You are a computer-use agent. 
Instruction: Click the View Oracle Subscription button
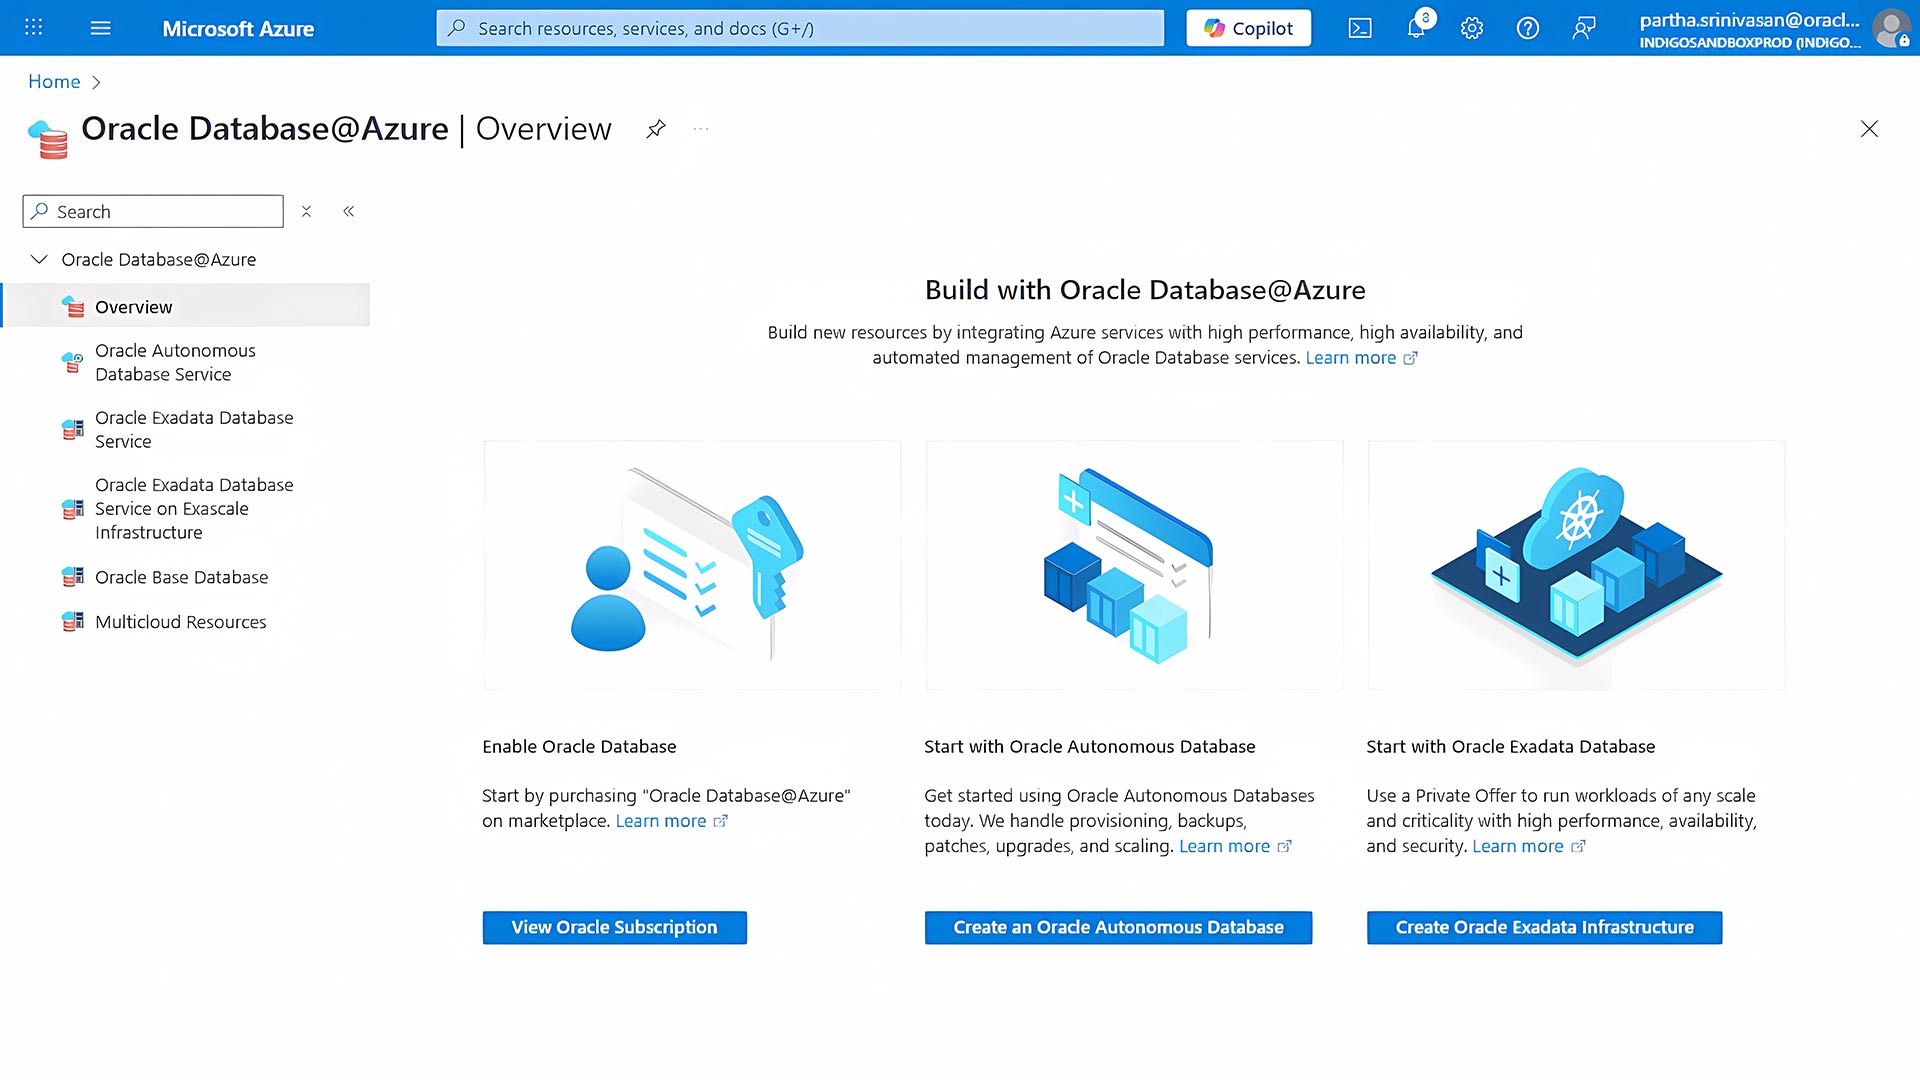pos(614,927)
